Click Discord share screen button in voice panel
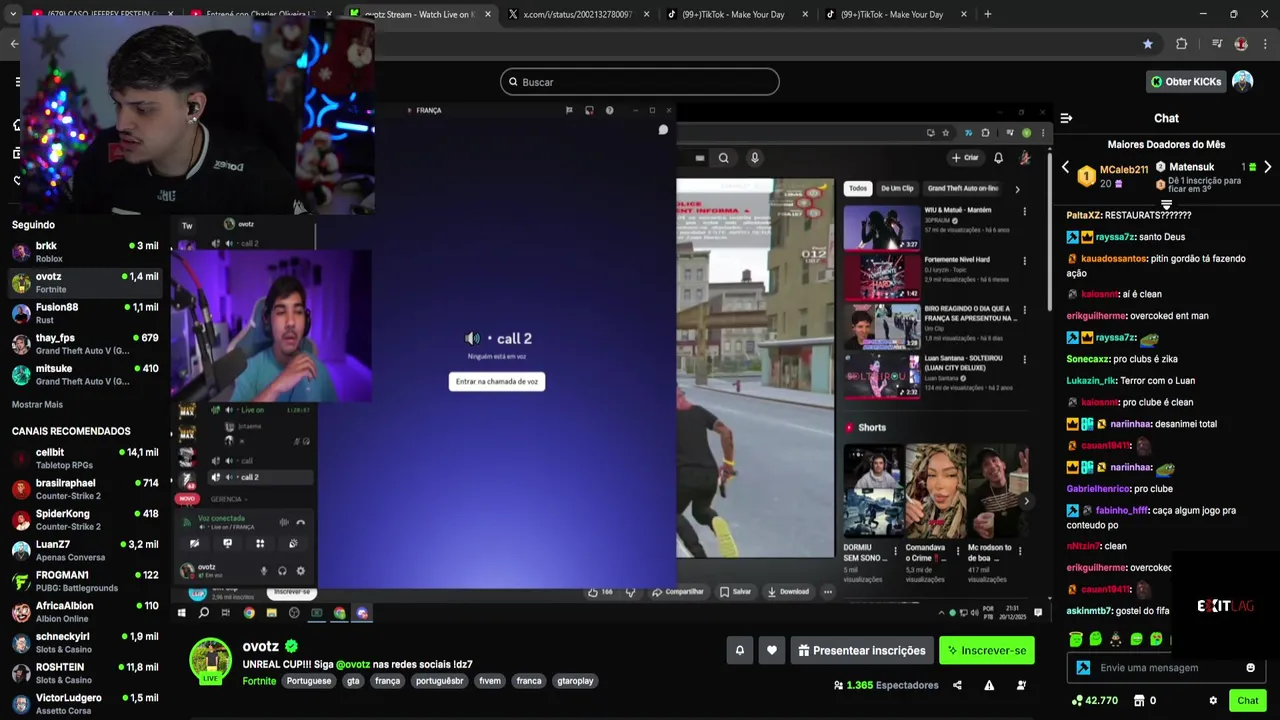The width and height of the screenshot is (1280, 720). pos(227,544)
